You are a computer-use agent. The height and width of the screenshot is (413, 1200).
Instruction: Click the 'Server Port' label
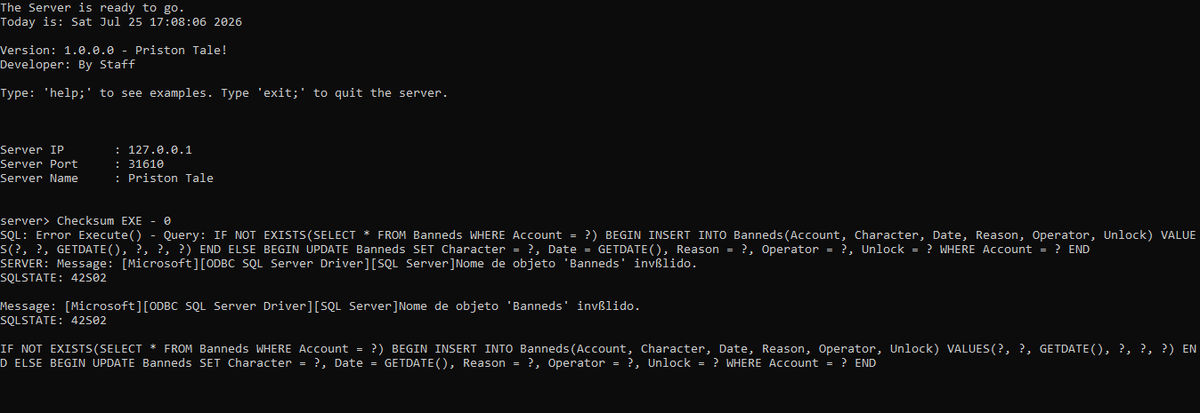(39, 164)
